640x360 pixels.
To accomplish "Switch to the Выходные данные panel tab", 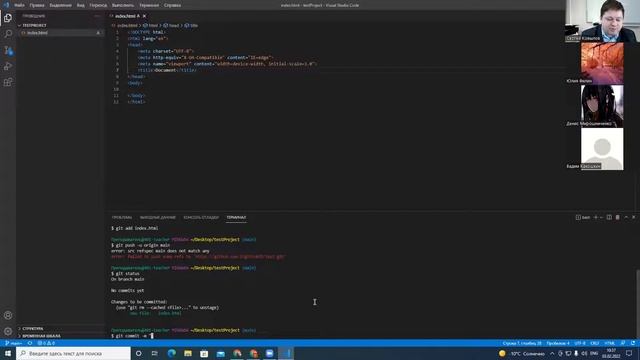I will [158, 218].
